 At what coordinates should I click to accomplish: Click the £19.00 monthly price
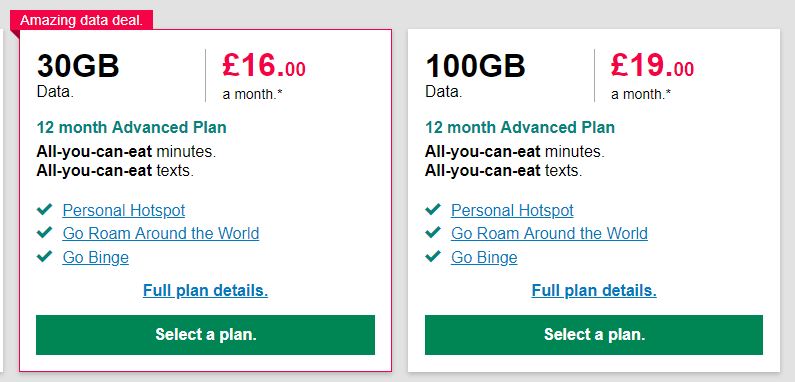653,66
